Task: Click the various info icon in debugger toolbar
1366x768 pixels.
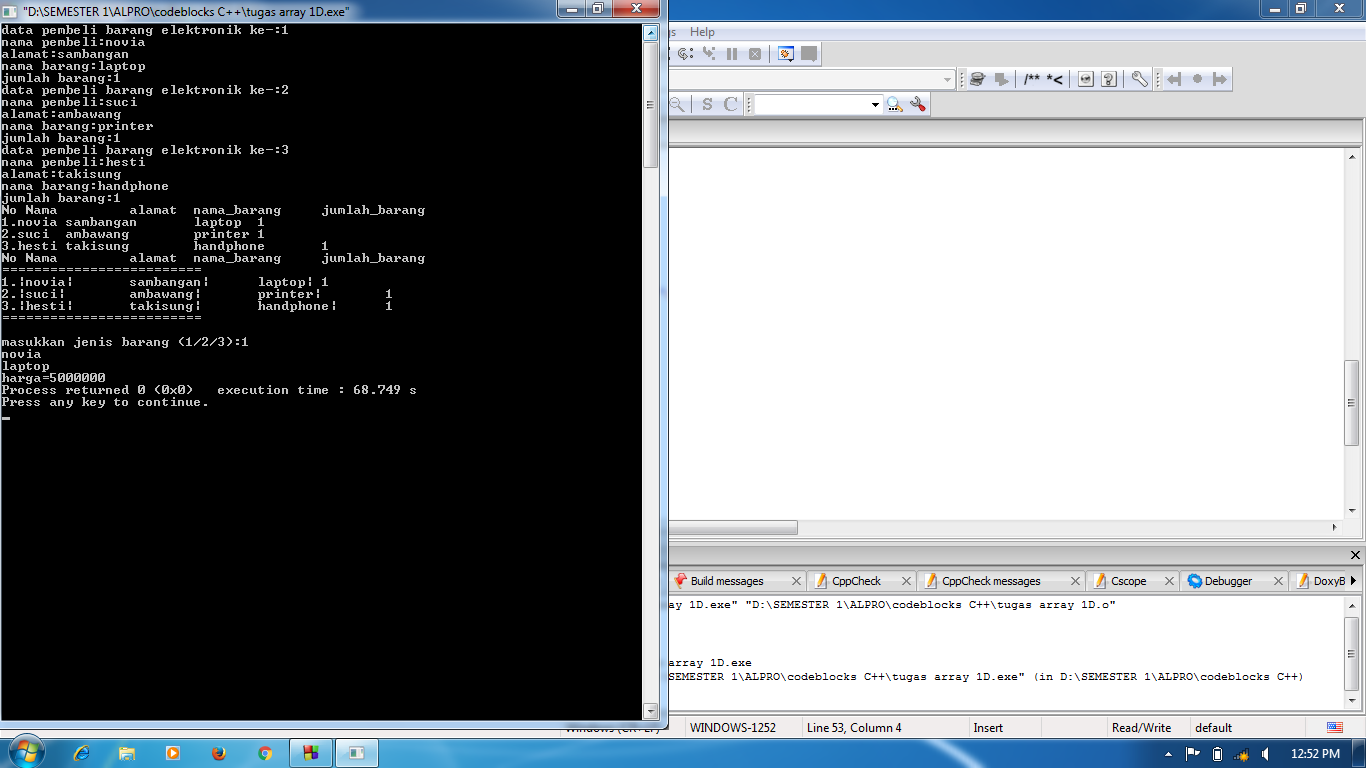Action: tap(809, 54)
